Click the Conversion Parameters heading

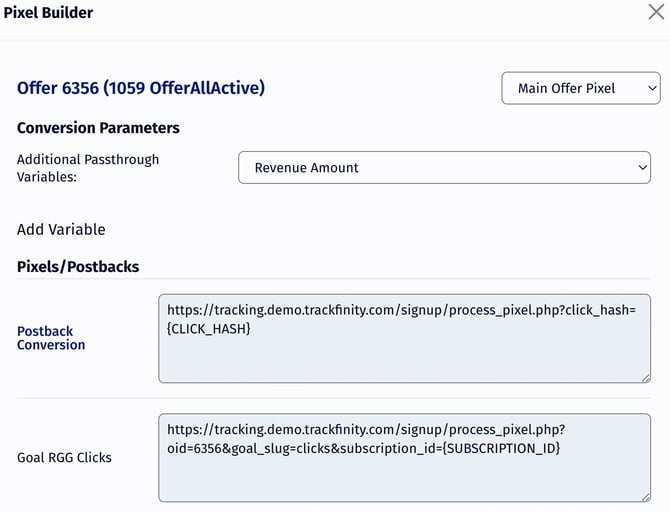coord(98,128)
